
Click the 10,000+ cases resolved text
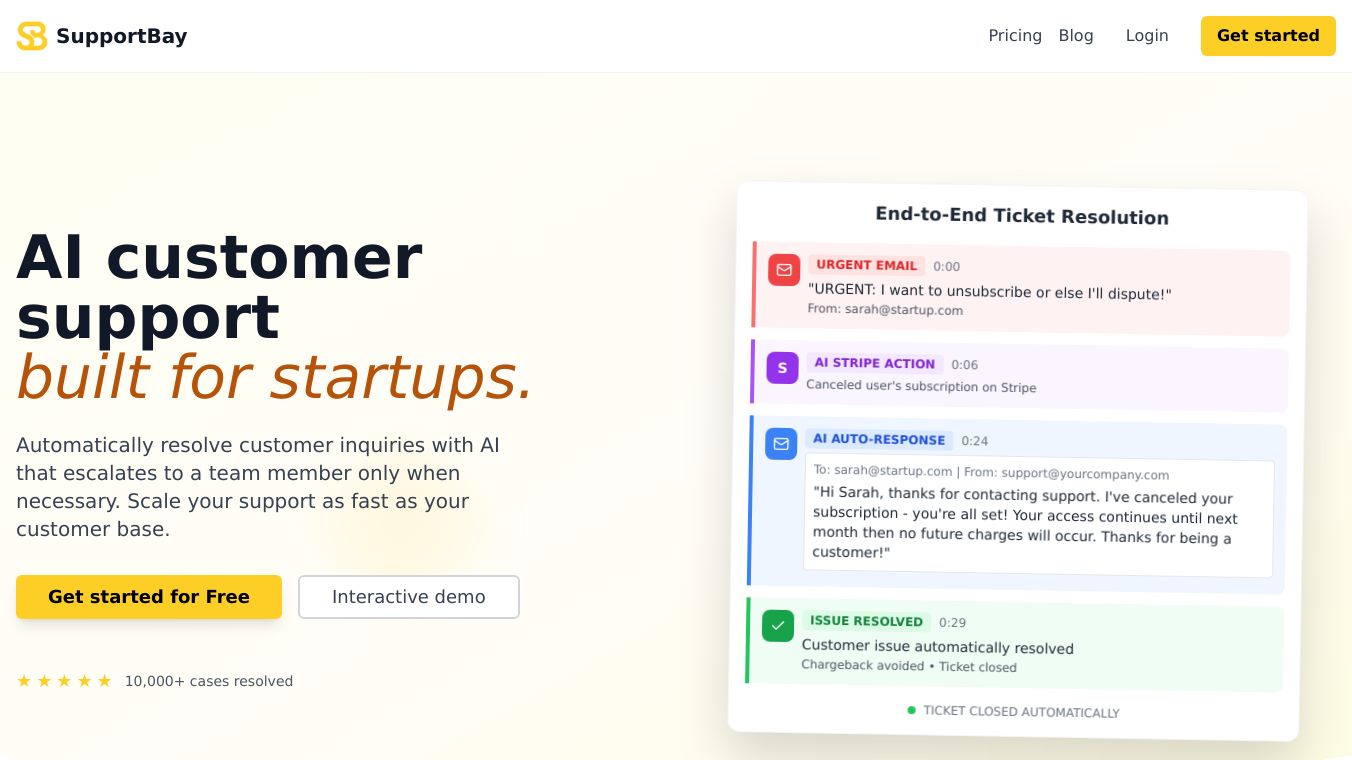[x=209, y=681]
